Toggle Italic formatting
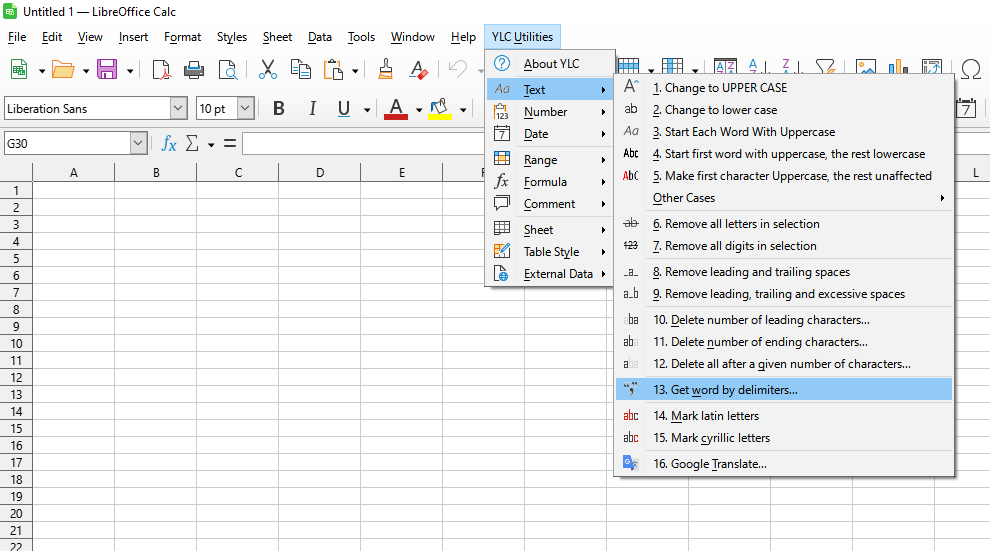Viewport: 990px width, 551px height. coord(312,108)
